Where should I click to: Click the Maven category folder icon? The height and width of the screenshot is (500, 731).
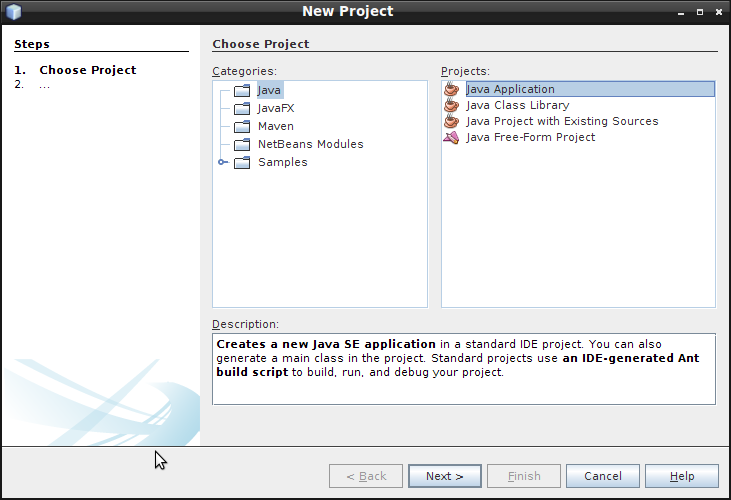241,126
